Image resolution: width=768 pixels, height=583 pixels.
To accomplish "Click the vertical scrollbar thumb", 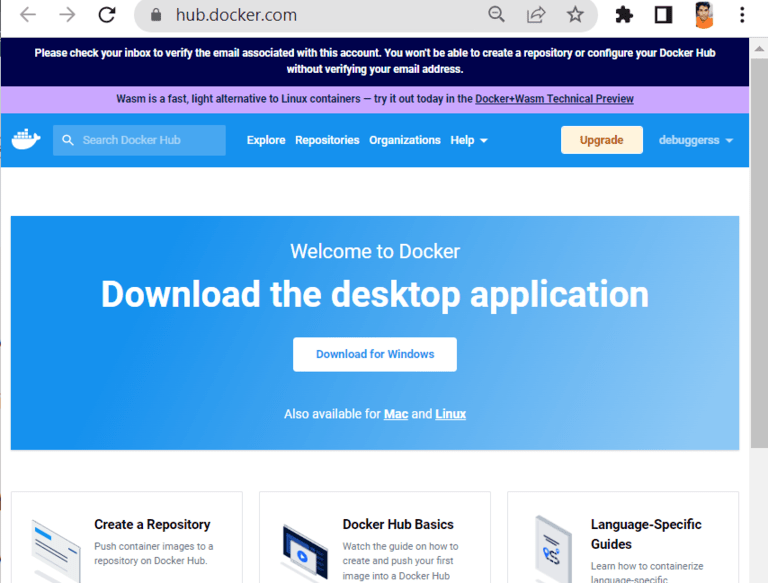I will 759,253.
